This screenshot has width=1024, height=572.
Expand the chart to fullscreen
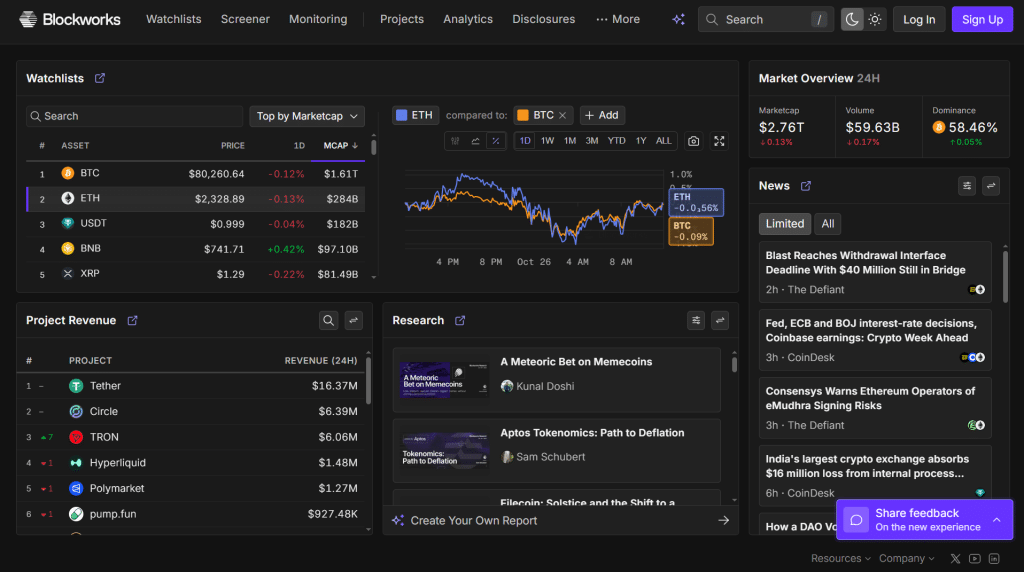pos(719,141)
